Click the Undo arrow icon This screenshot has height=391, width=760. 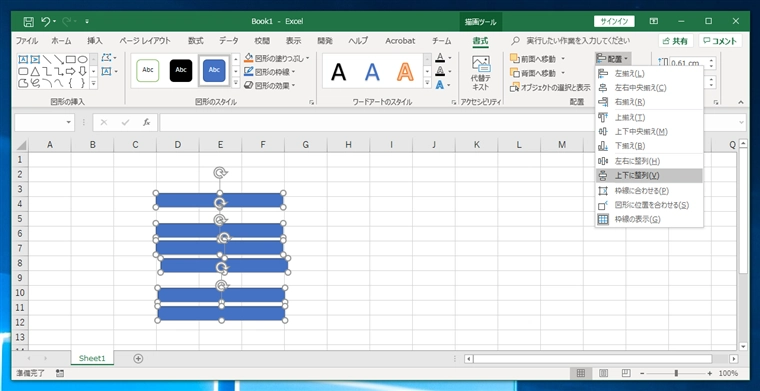[46, 21]
